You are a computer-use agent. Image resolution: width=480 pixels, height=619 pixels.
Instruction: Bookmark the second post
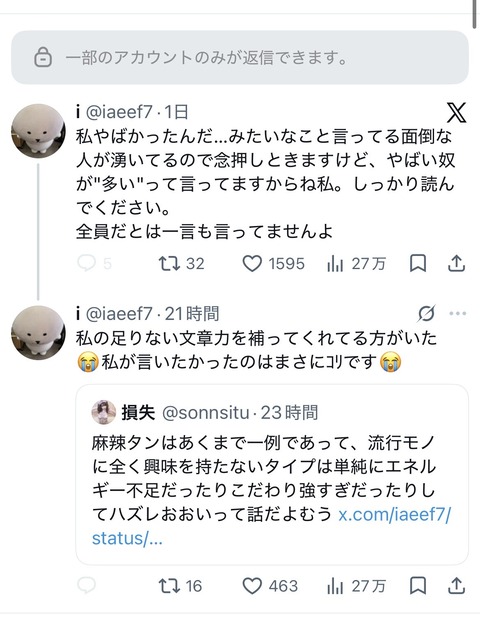[418, 586]
